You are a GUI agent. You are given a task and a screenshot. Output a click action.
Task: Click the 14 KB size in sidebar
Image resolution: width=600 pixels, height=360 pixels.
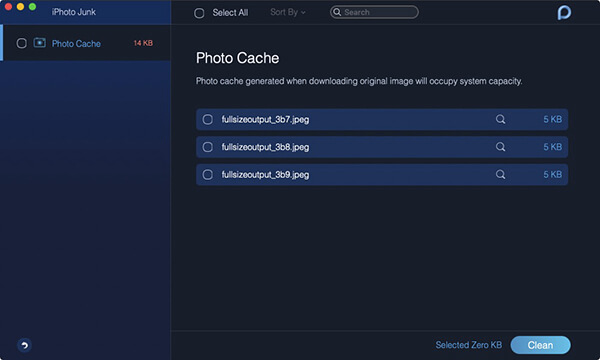tap(143, 43)
